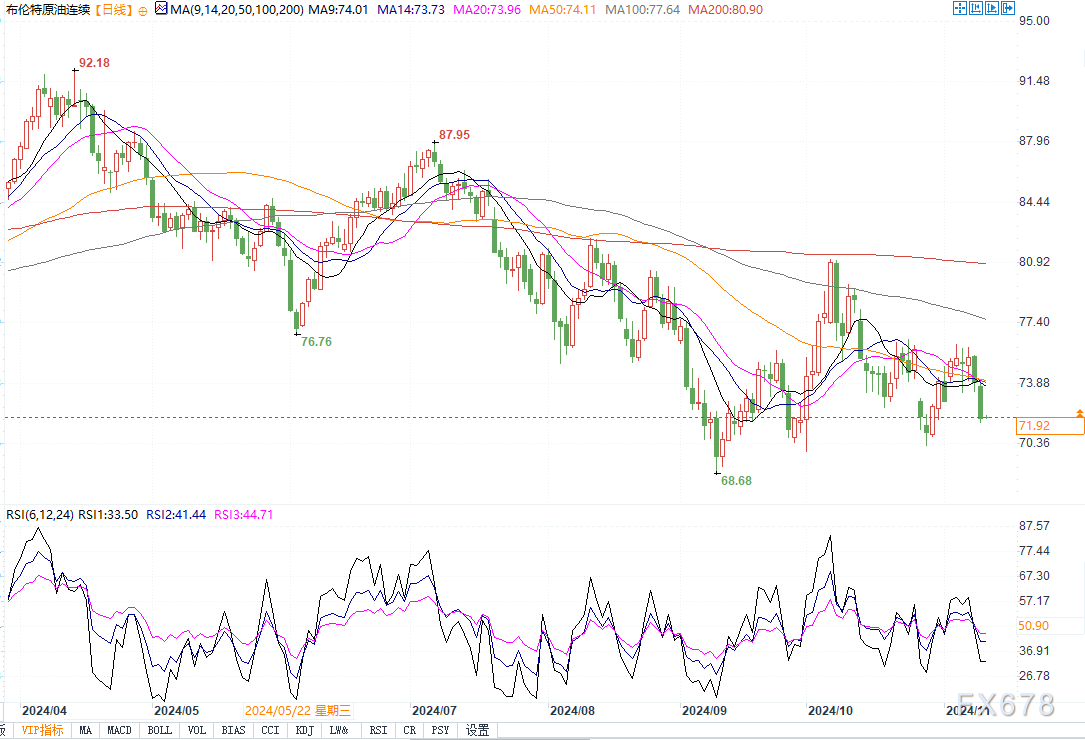Click the 68.68 low price marker

[736, 481]
